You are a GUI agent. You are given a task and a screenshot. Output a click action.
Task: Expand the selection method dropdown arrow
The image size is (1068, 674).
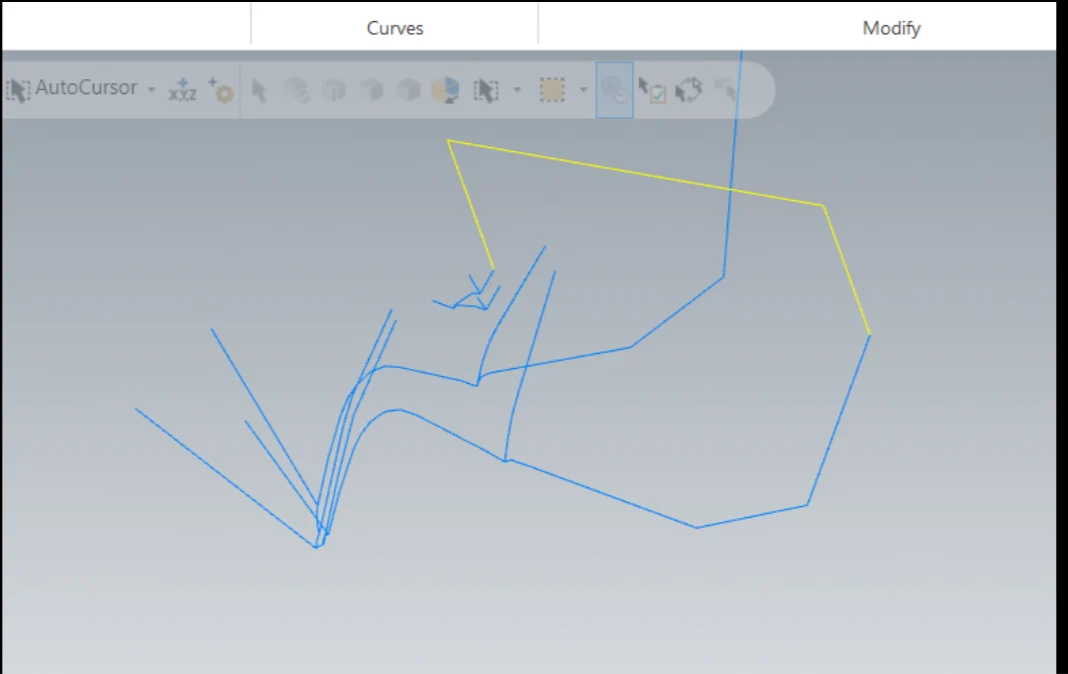(x=517, y=90)
